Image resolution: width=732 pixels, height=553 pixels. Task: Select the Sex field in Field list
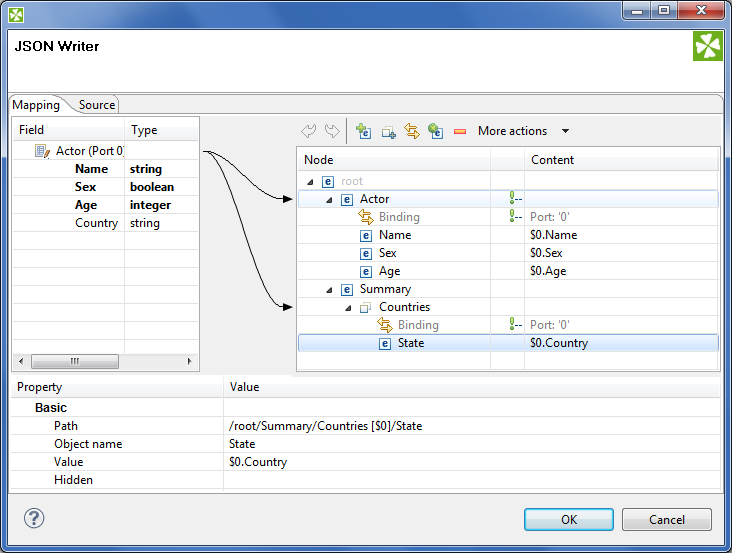tap(85, 187)
